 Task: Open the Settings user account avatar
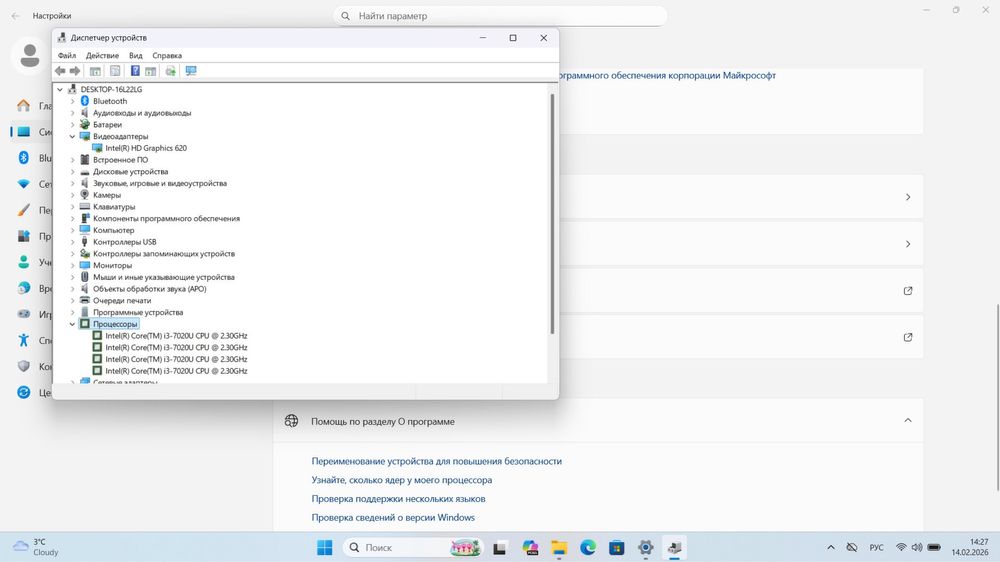[29, 56]
